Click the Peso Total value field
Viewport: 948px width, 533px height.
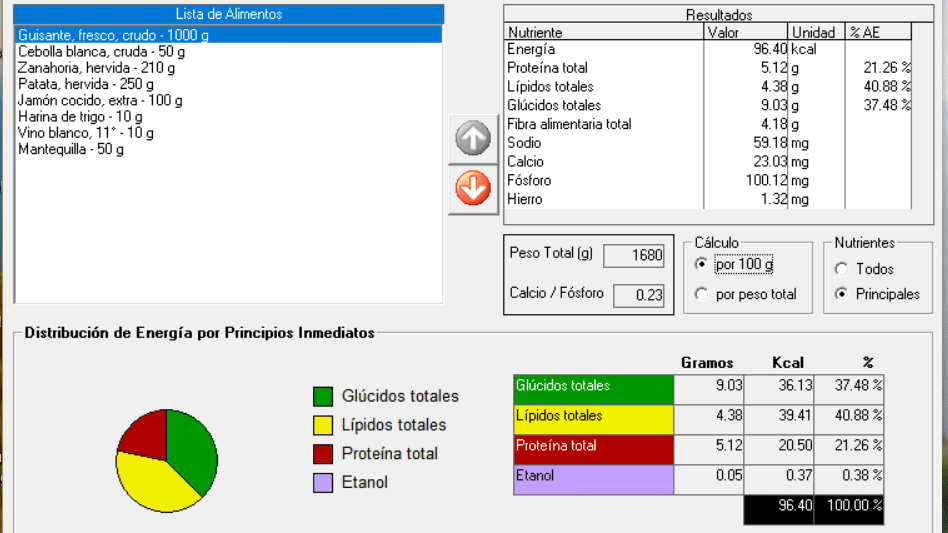pos(634,255)
